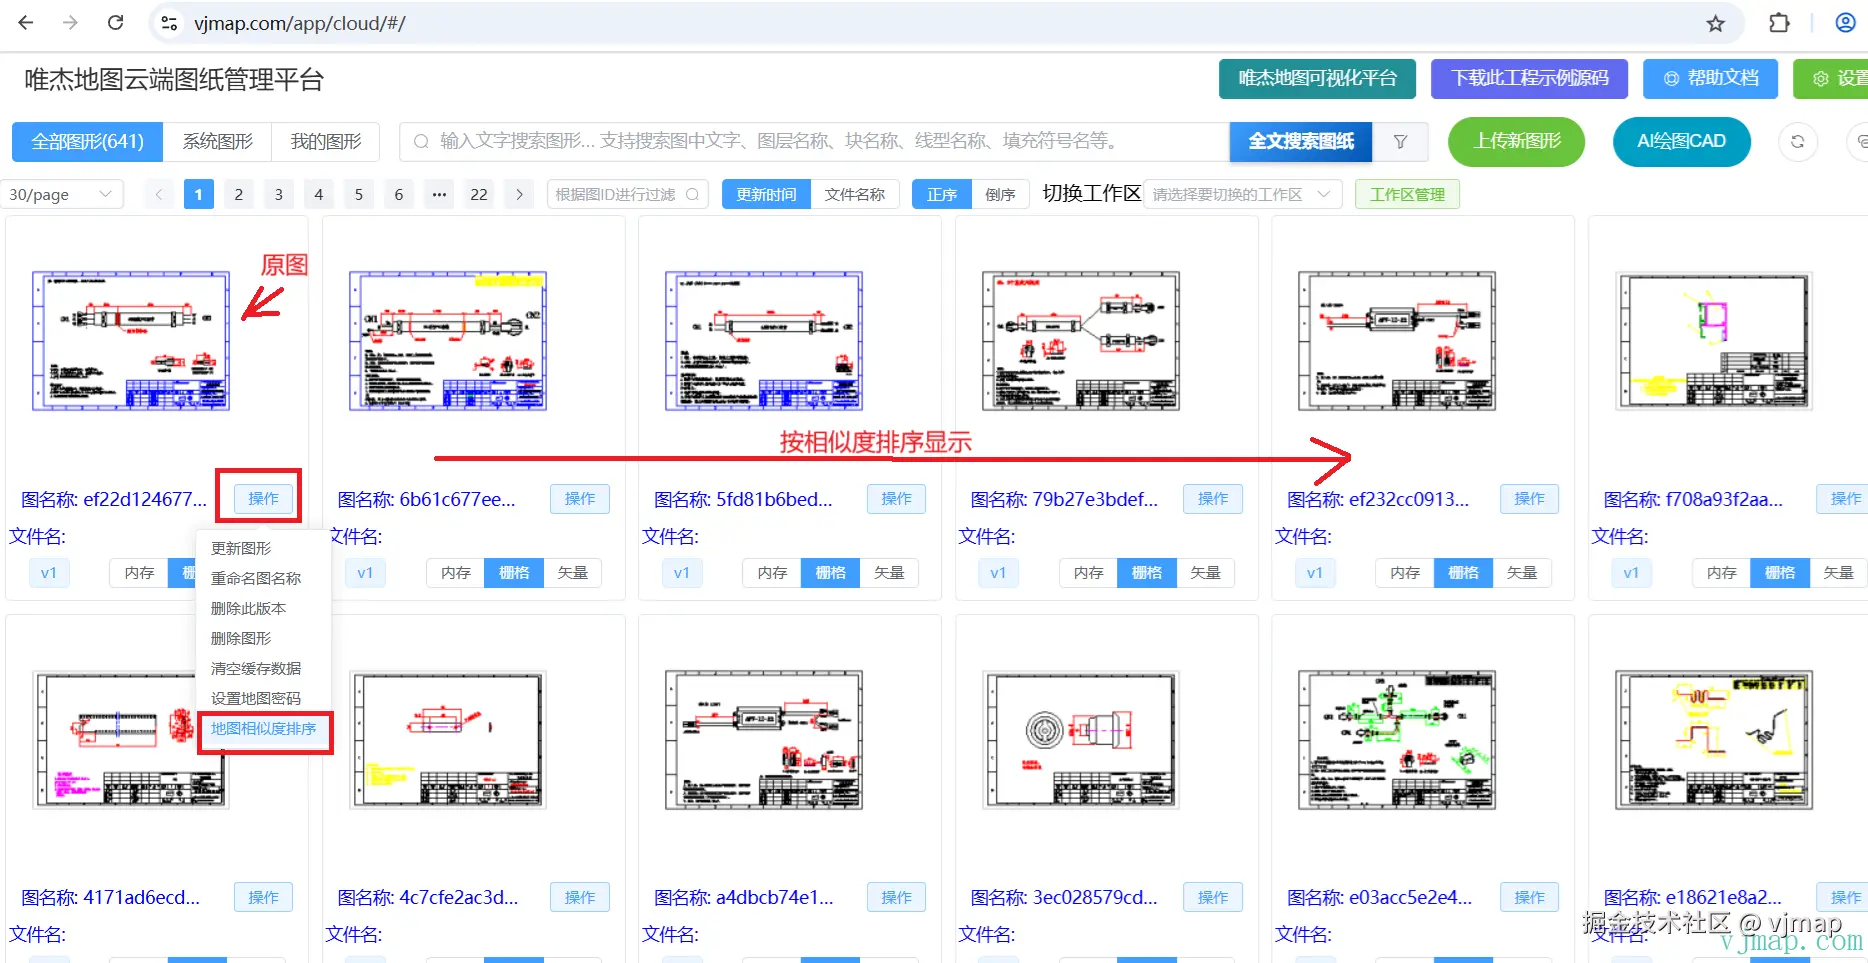Viewport: 1868px width, 963px height.
Task: Open the browser profile account icon
Action: (x=1846, y=23)
